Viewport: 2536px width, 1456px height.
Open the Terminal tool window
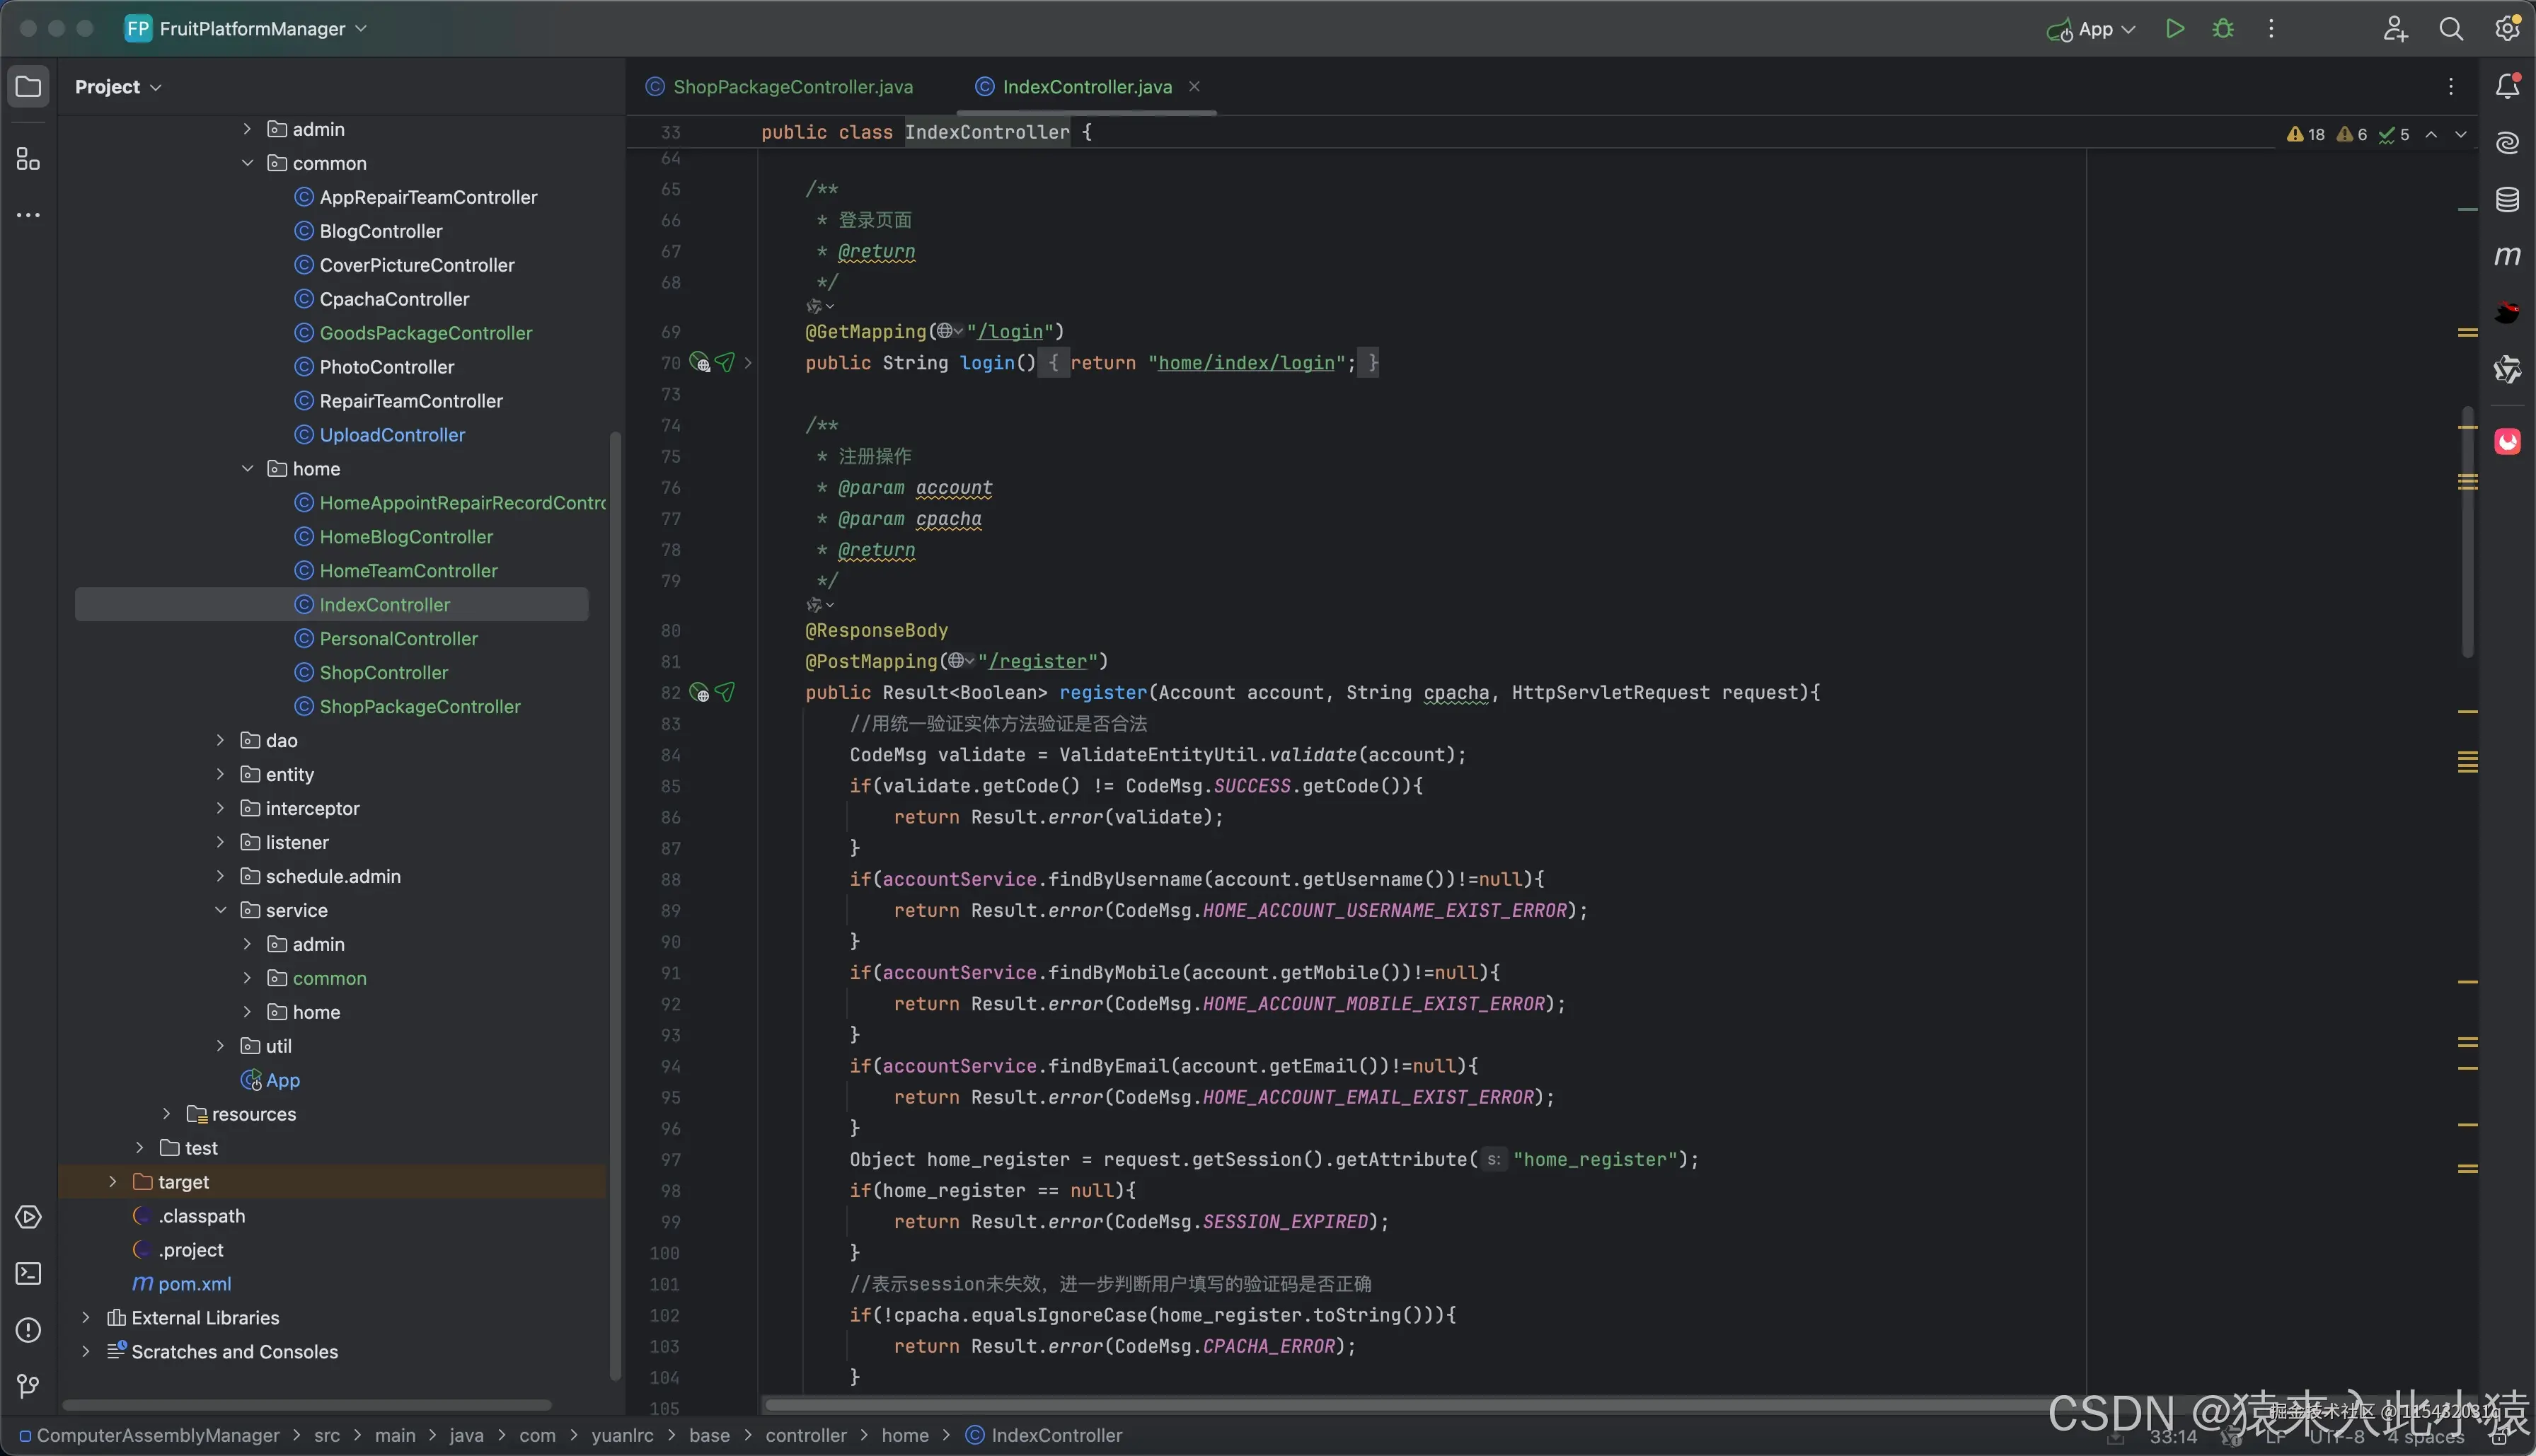[28, 1273]
